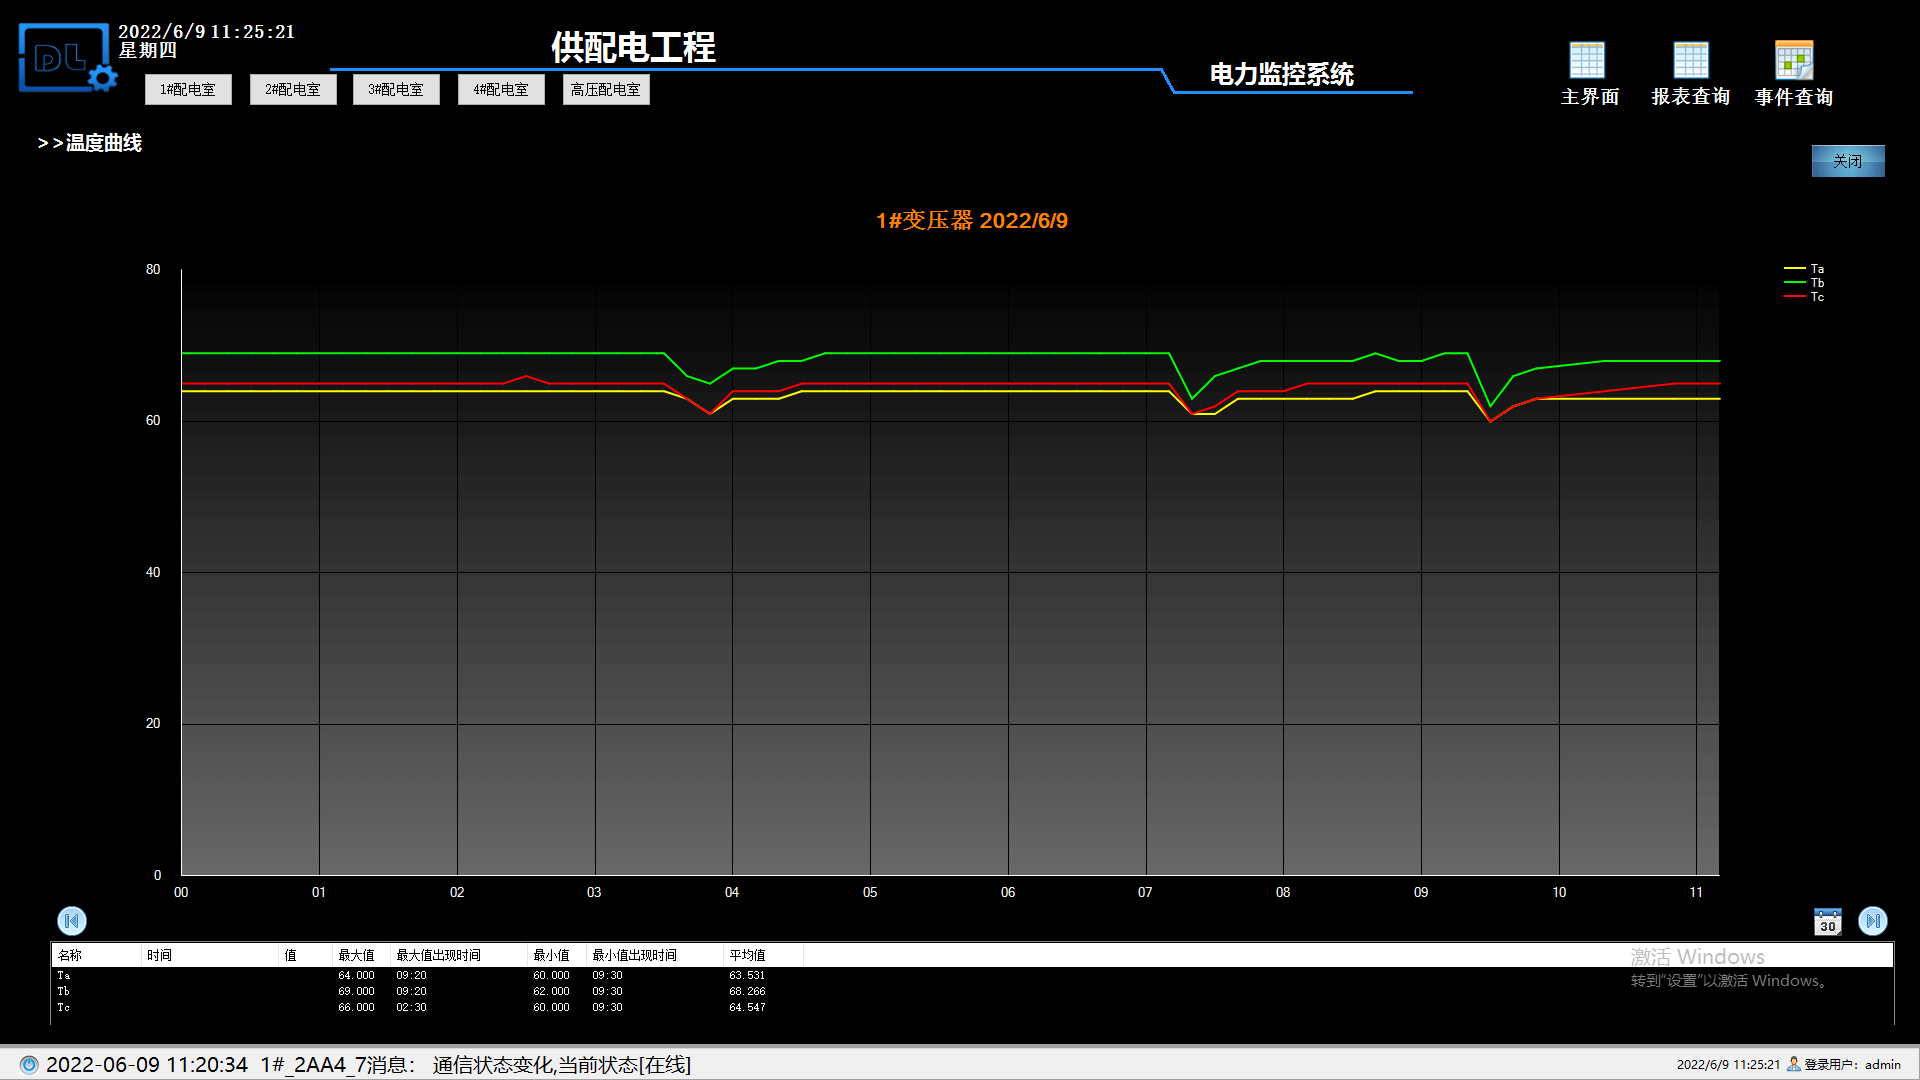This screenshot has width=1920, height=1080.
Task: Toggle the Tb green legend entry
Action: tap(1805, 283)
